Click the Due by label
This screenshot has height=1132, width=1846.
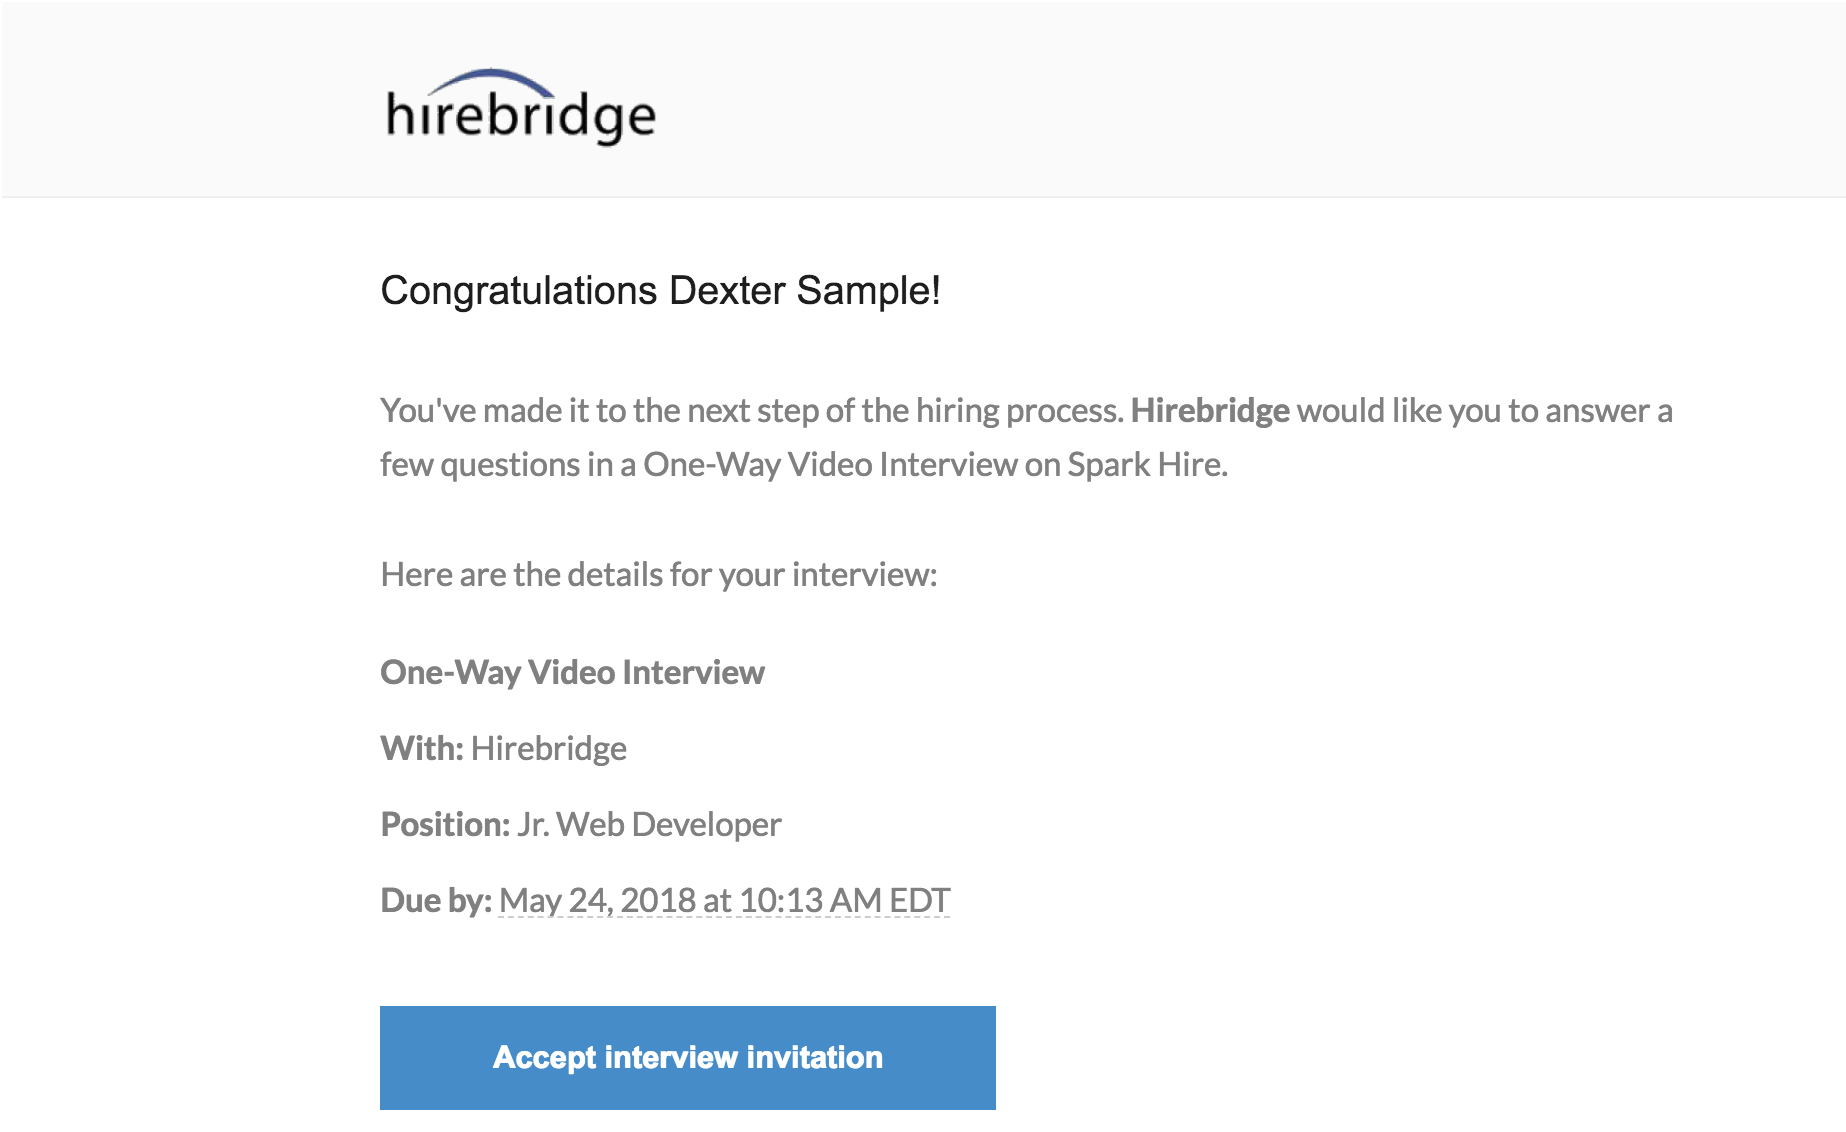435,899
